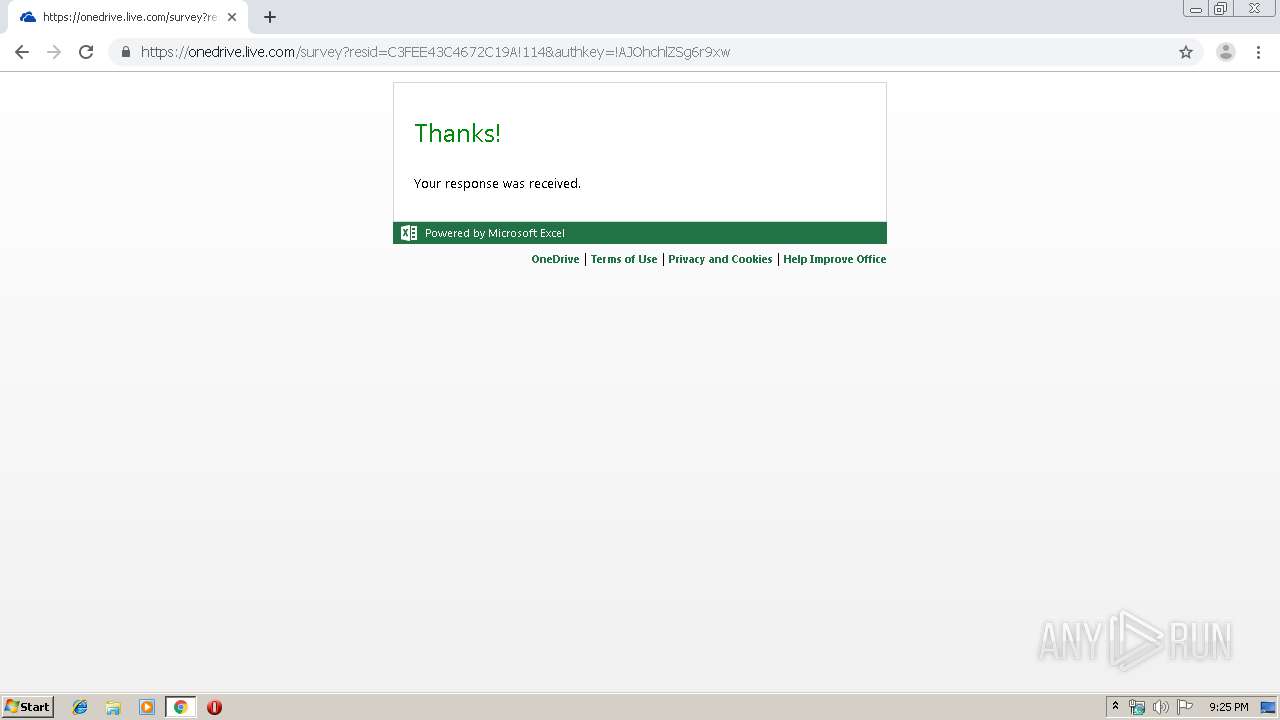Launch Internet Explorer from the taskbar
Image resolution: width=1280 pixels, height=720 pixels.
(80, 707)
